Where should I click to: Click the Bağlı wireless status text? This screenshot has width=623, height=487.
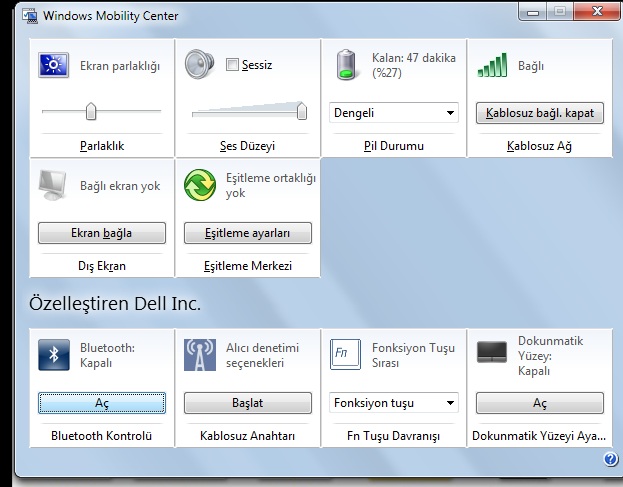point(531,66)
